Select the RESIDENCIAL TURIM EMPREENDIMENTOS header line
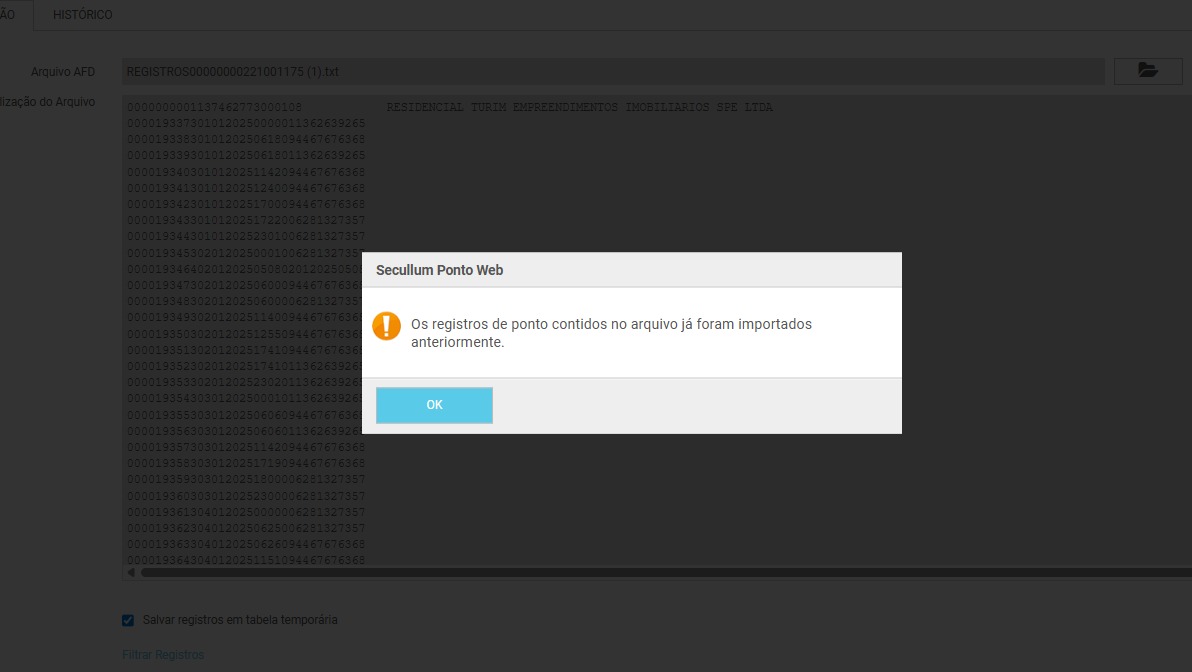1192x672 pixels. [x=450, y=107]
